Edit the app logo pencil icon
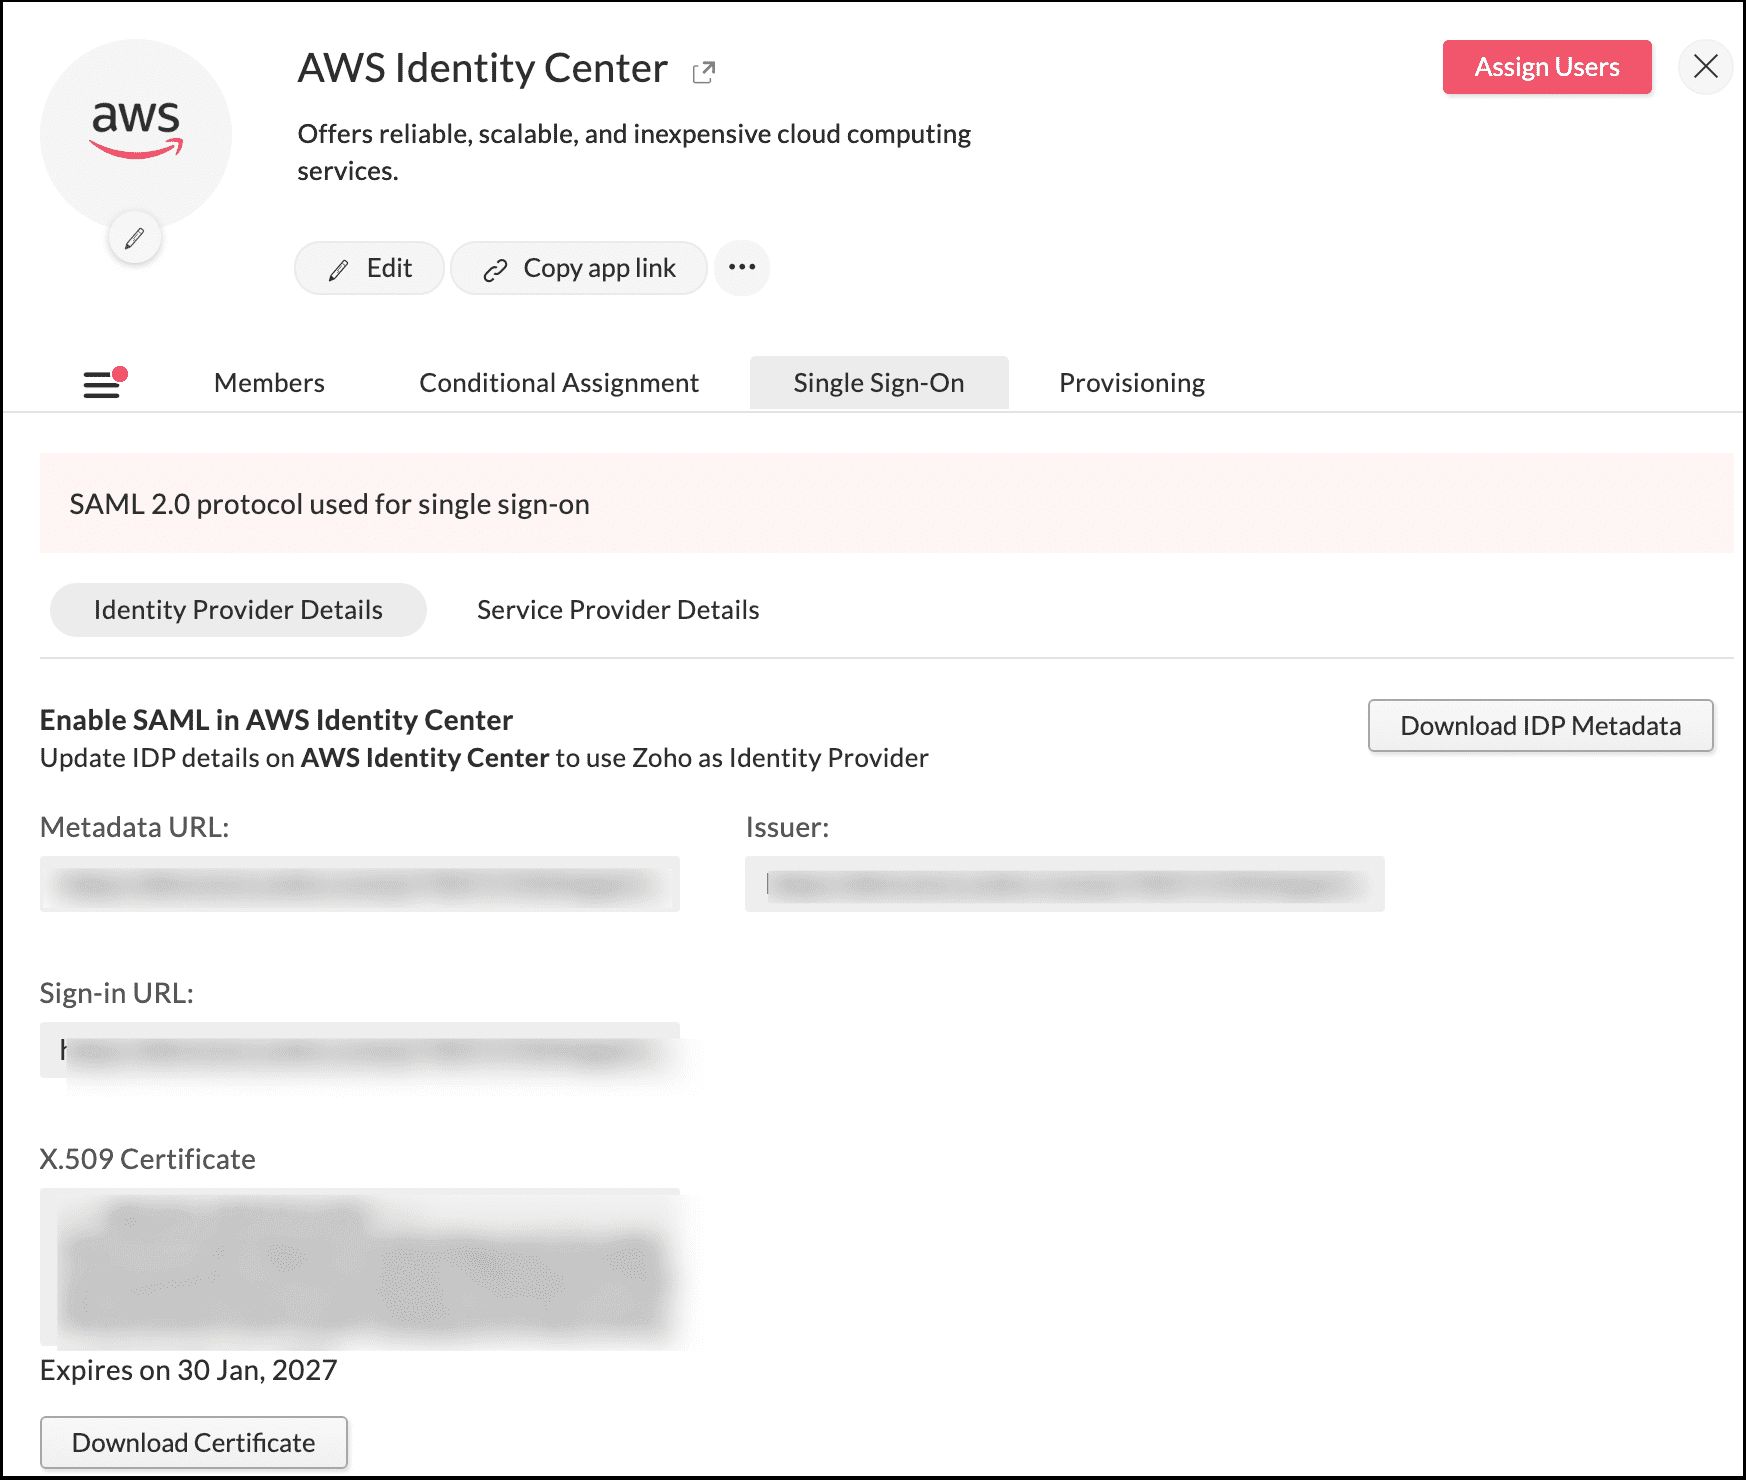 (135, 238)
